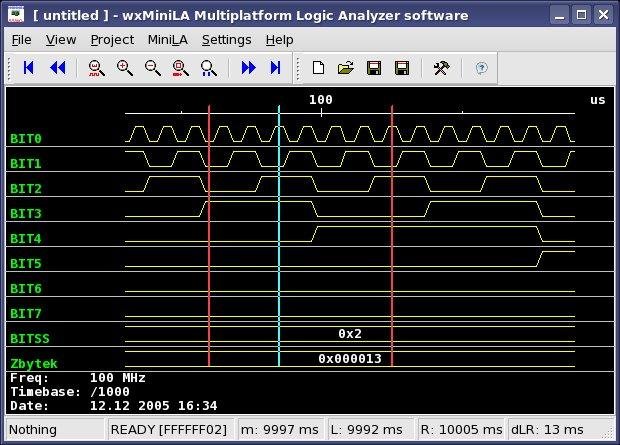620x445 pixels.
Task: Minimize the wxMiniLA window
Action: coord(560,15)
